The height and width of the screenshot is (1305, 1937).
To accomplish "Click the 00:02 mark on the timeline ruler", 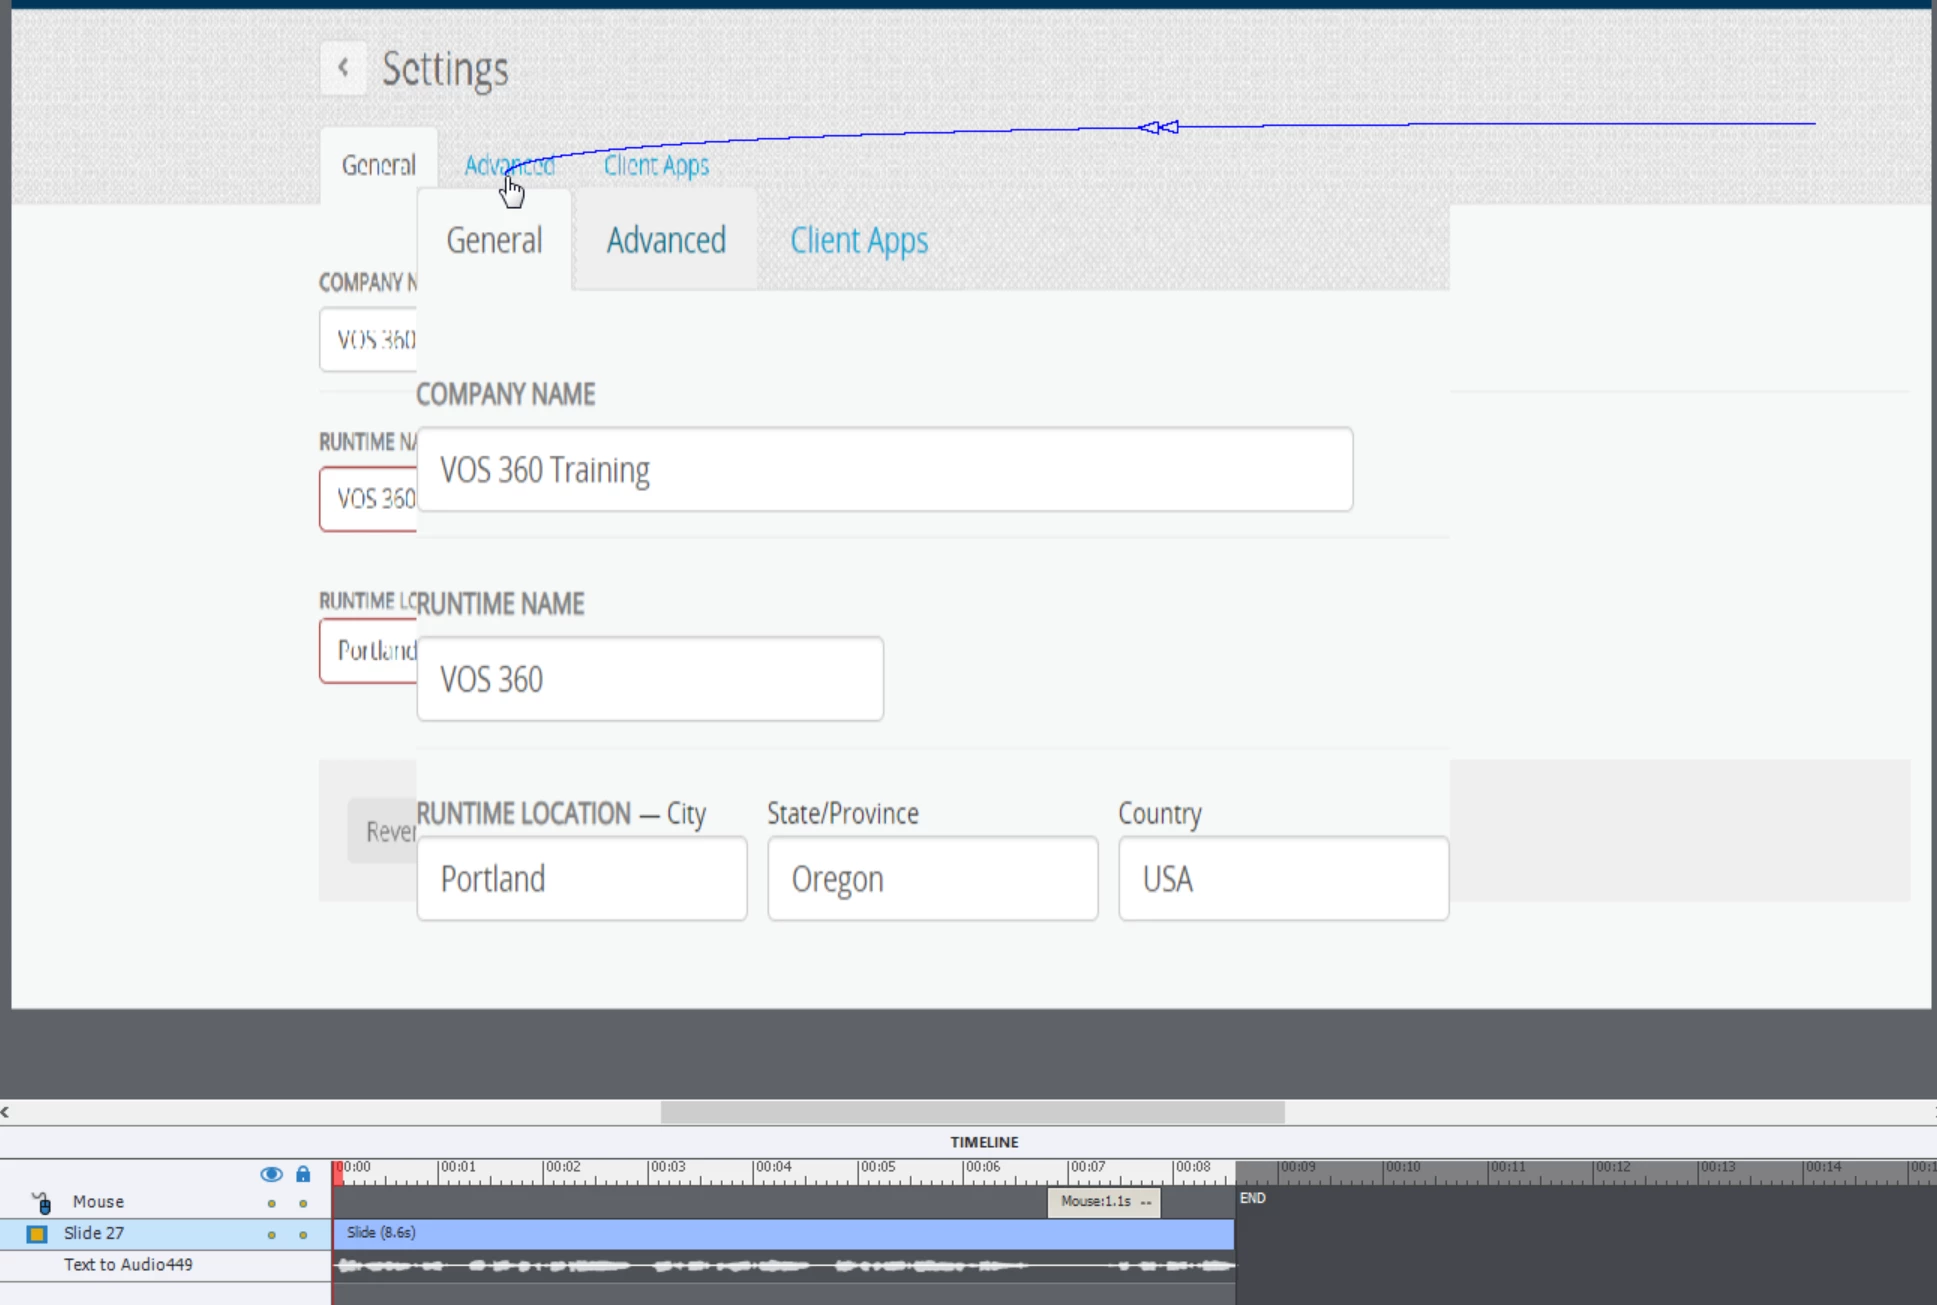I will (563, 1167).
